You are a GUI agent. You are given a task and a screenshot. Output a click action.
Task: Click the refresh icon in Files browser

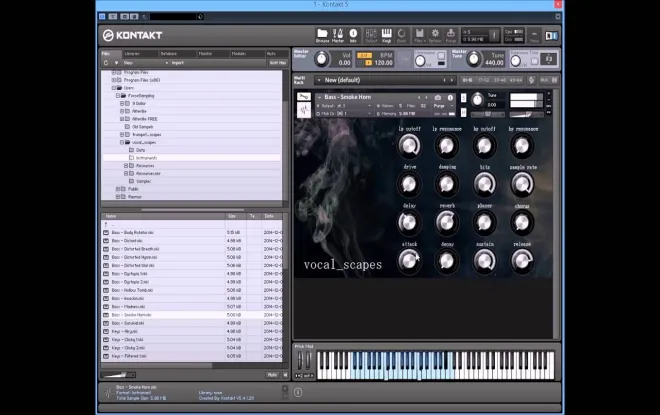106,63
